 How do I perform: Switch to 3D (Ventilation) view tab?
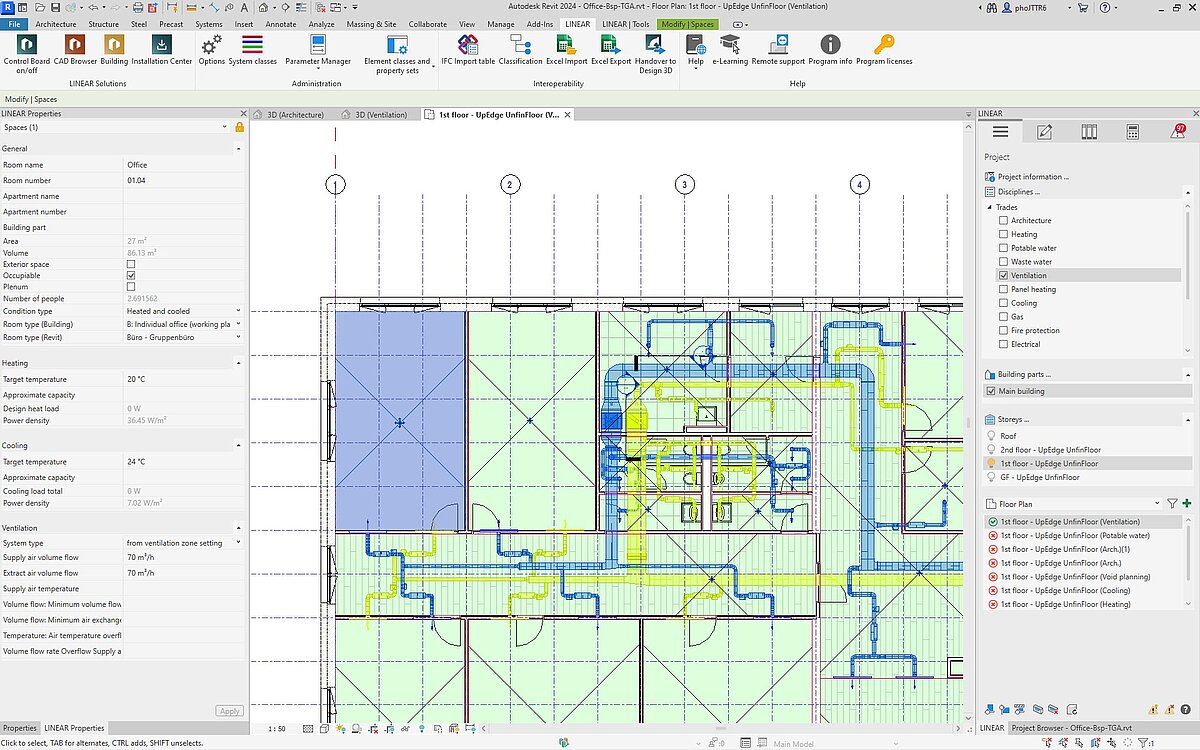380,114
